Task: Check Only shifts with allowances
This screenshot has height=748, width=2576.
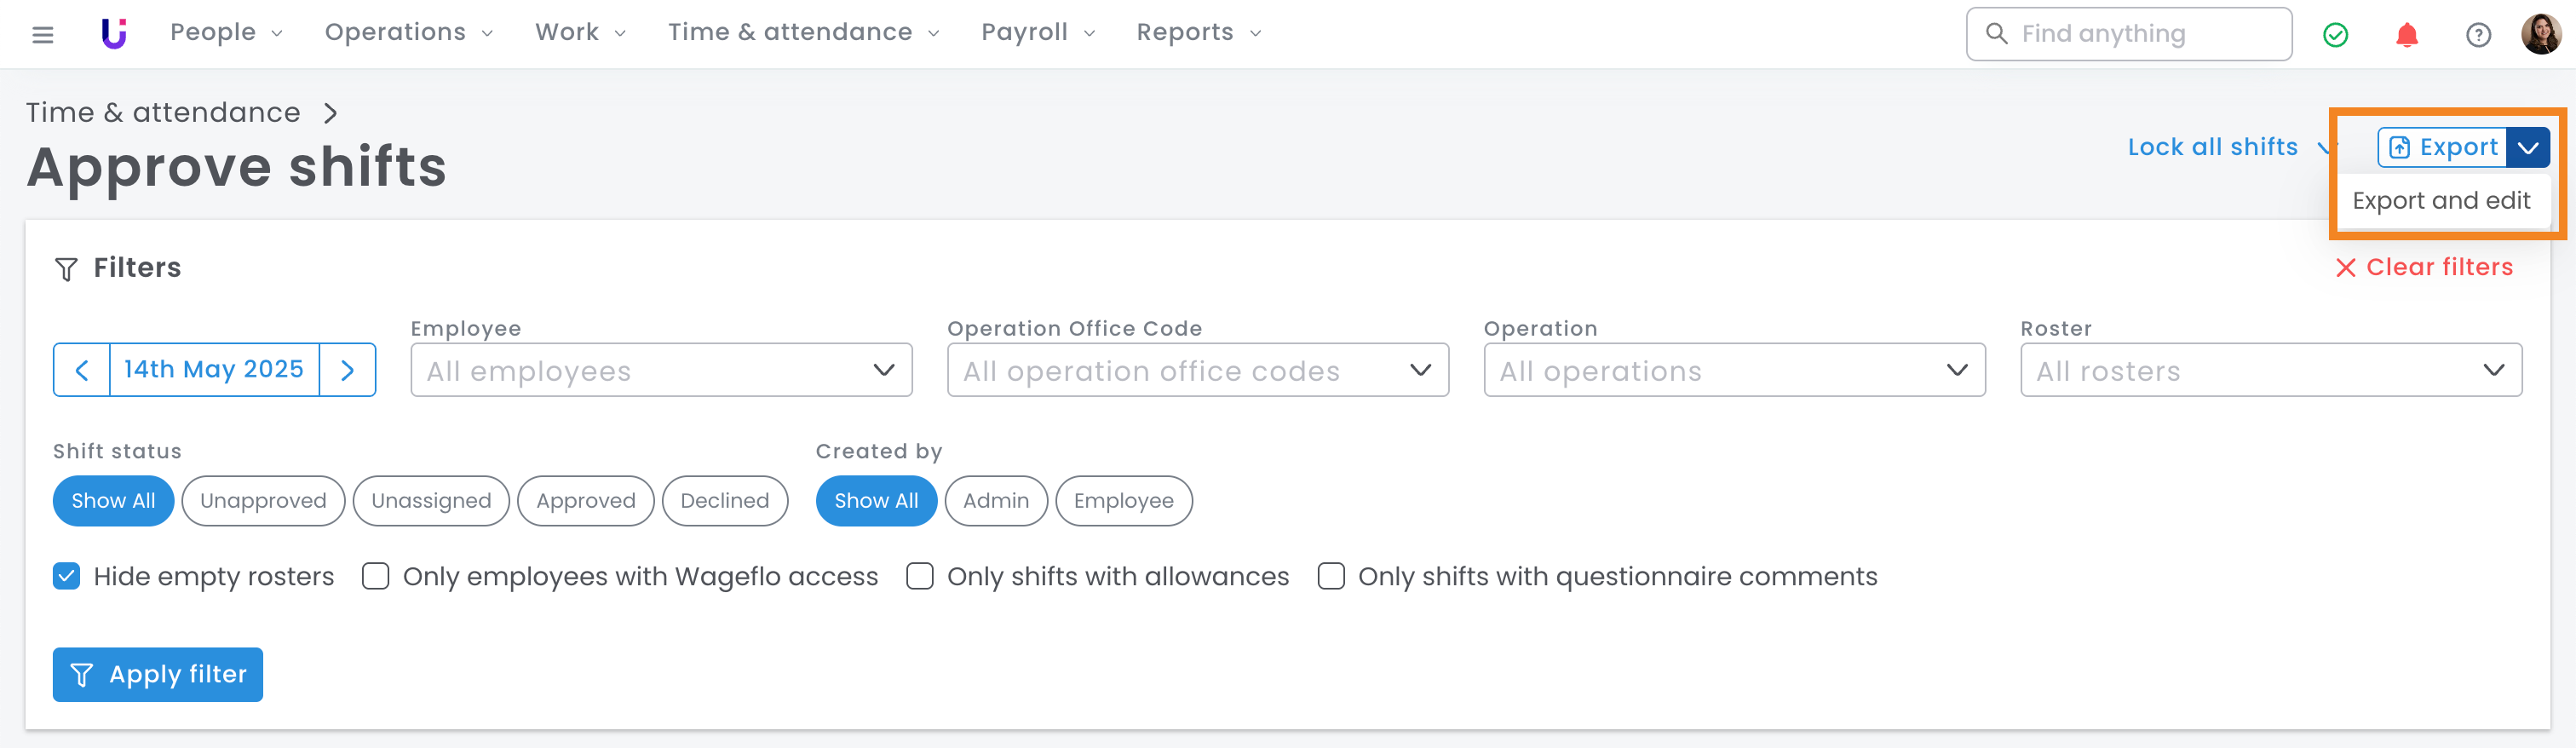Action: pos(920,576)
